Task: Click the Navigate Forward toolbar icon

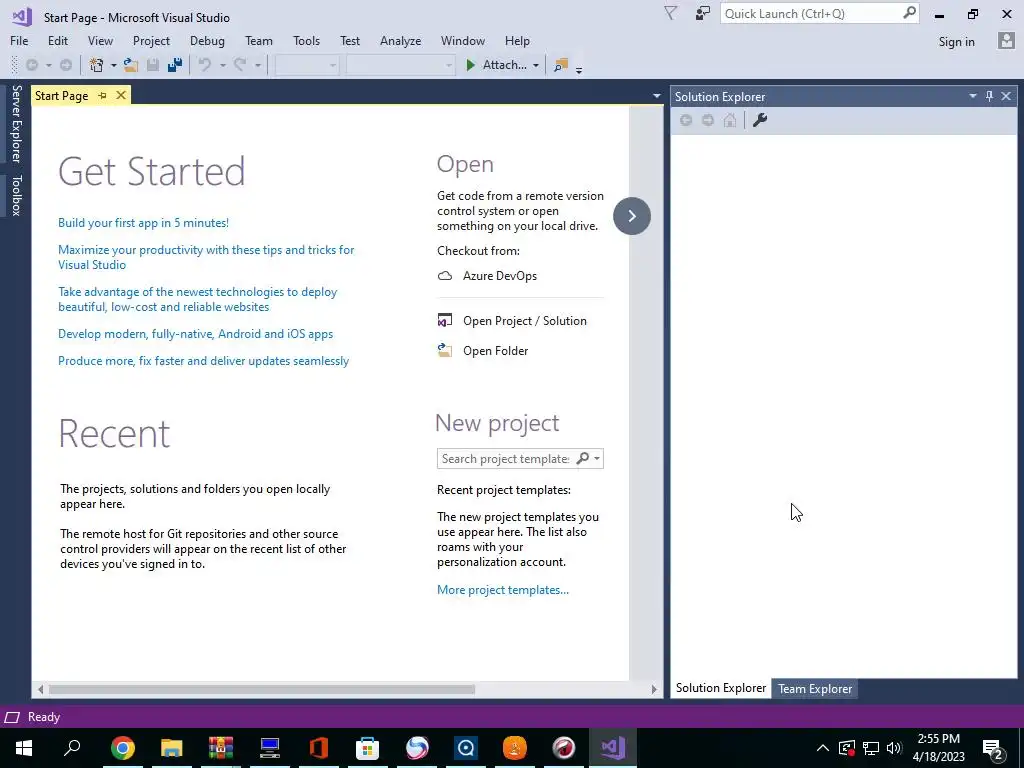Action: 66,65
